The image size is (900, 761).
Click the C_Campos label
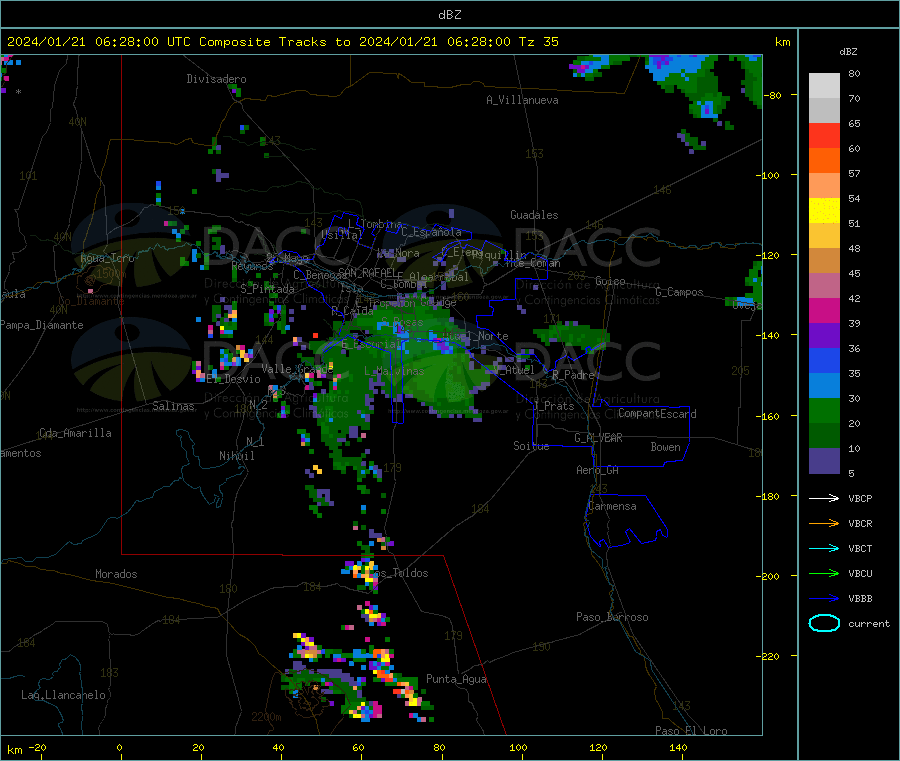pyautogui.click(x=680, y=292)
